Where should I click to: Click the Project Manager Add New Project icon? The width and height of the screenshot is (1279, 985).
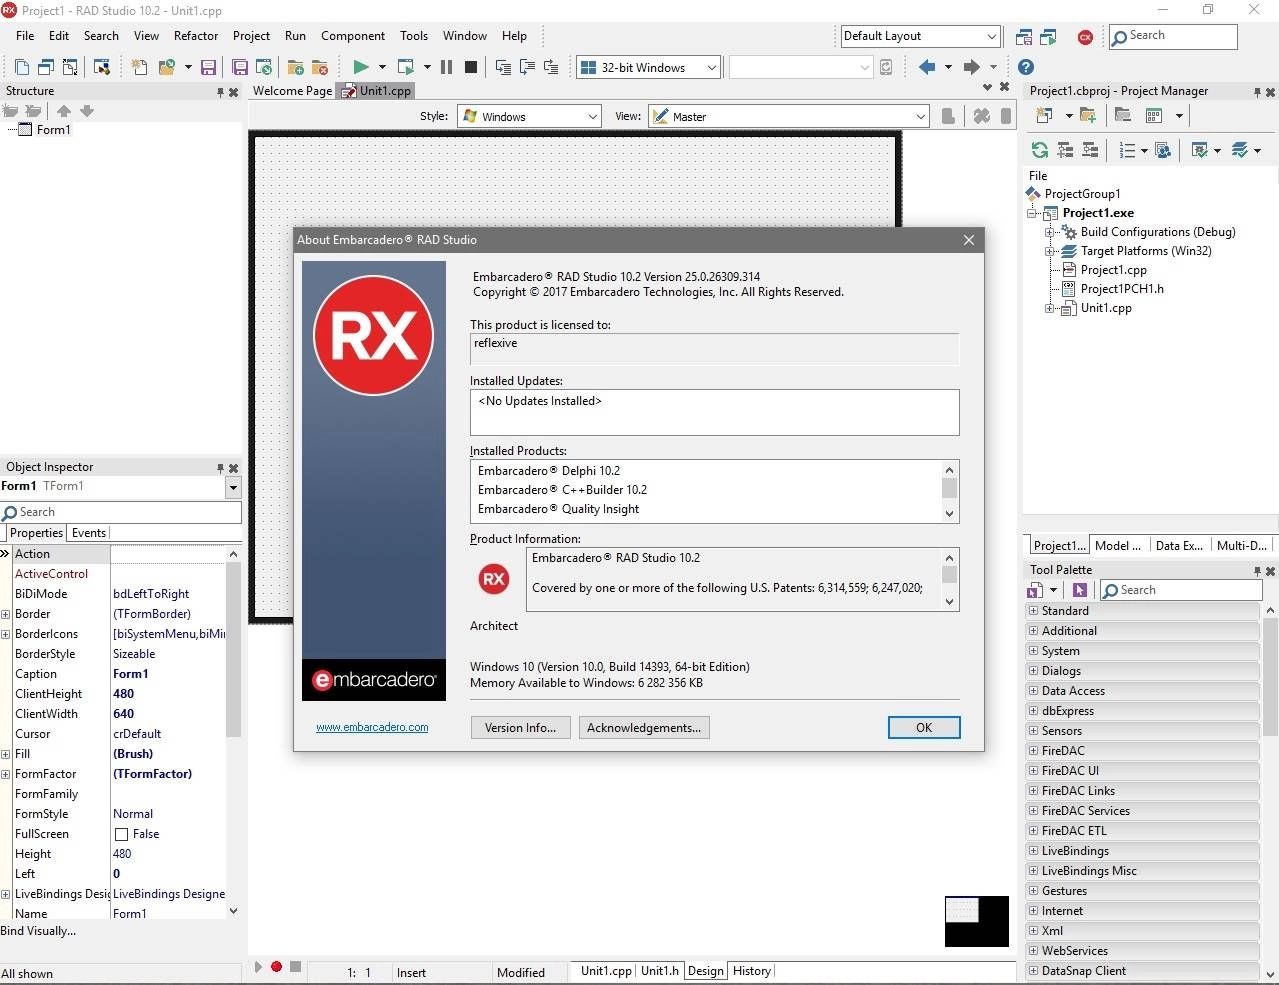tap(1044, 115)
